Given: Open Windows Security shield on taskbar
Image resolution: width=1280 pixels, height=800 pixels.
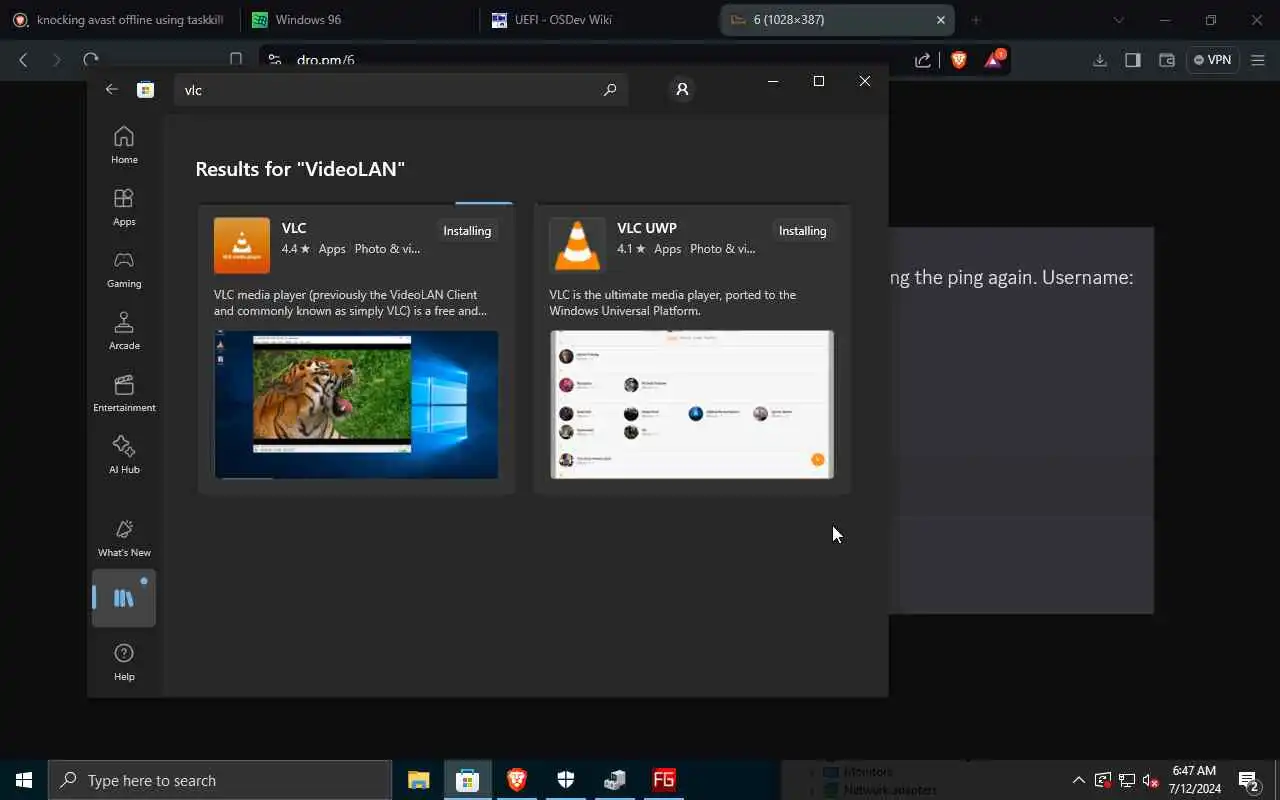Looking at the screenshot, I should pos(565,780).
